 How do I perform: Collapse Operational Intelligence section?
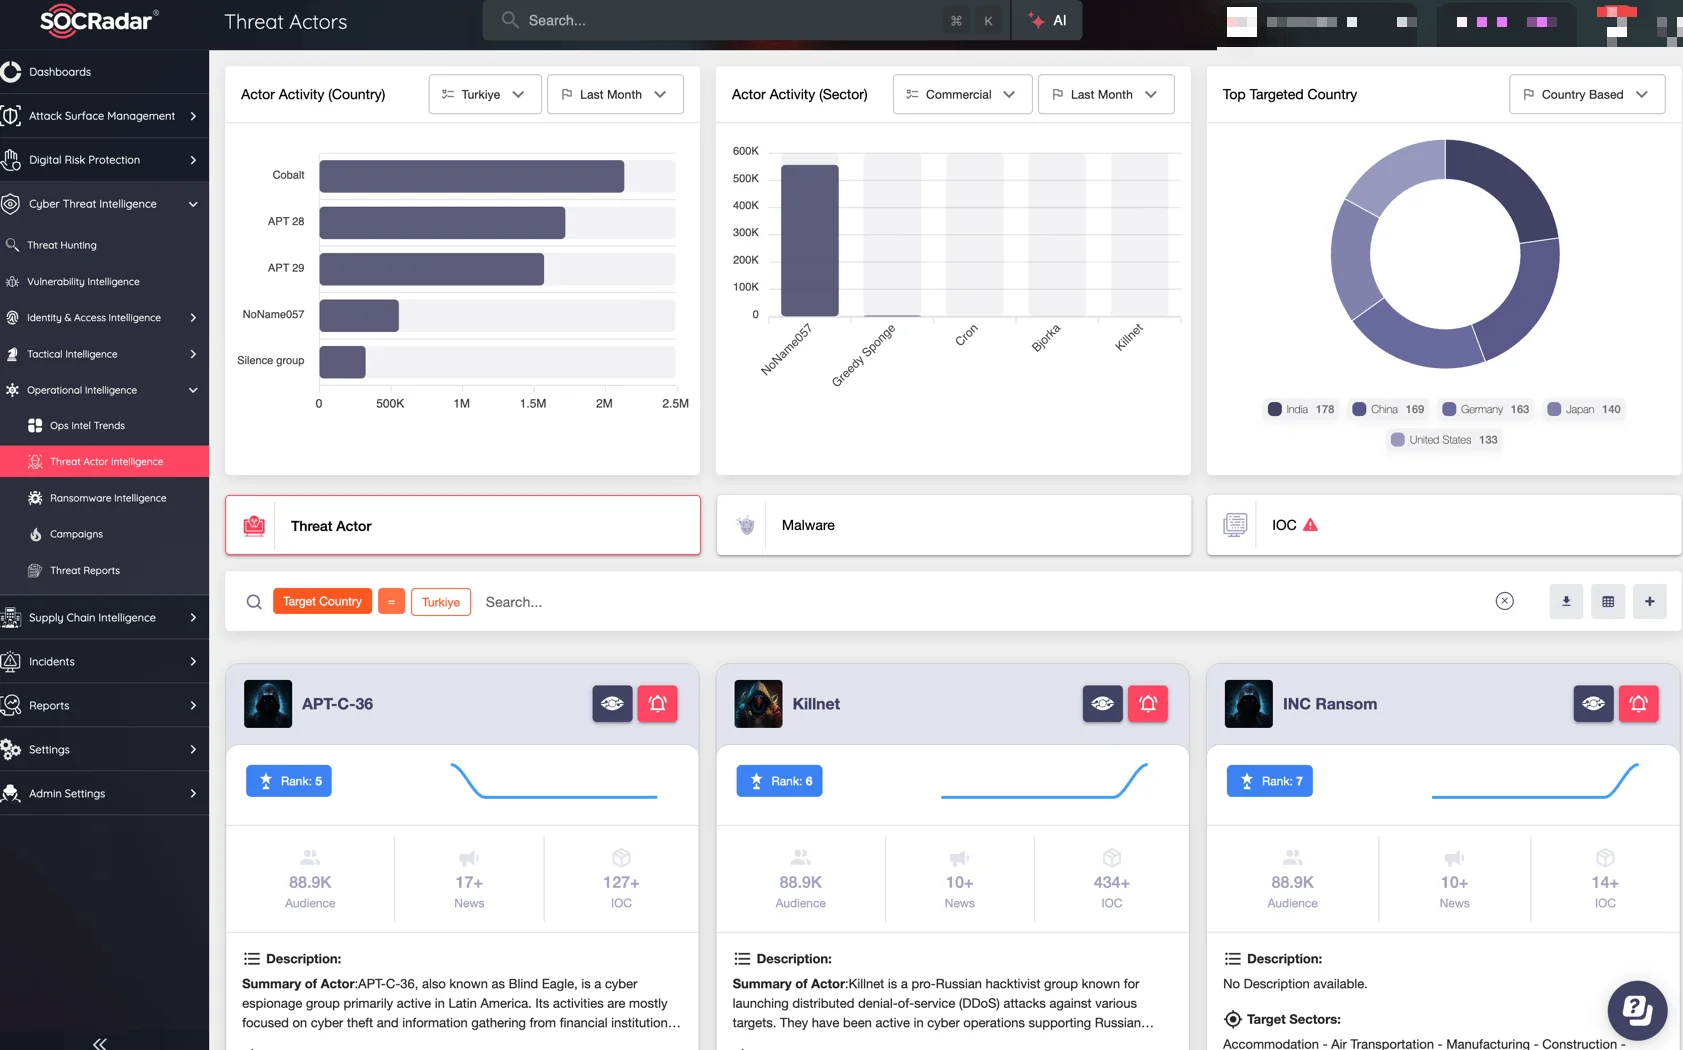point(104,390)
